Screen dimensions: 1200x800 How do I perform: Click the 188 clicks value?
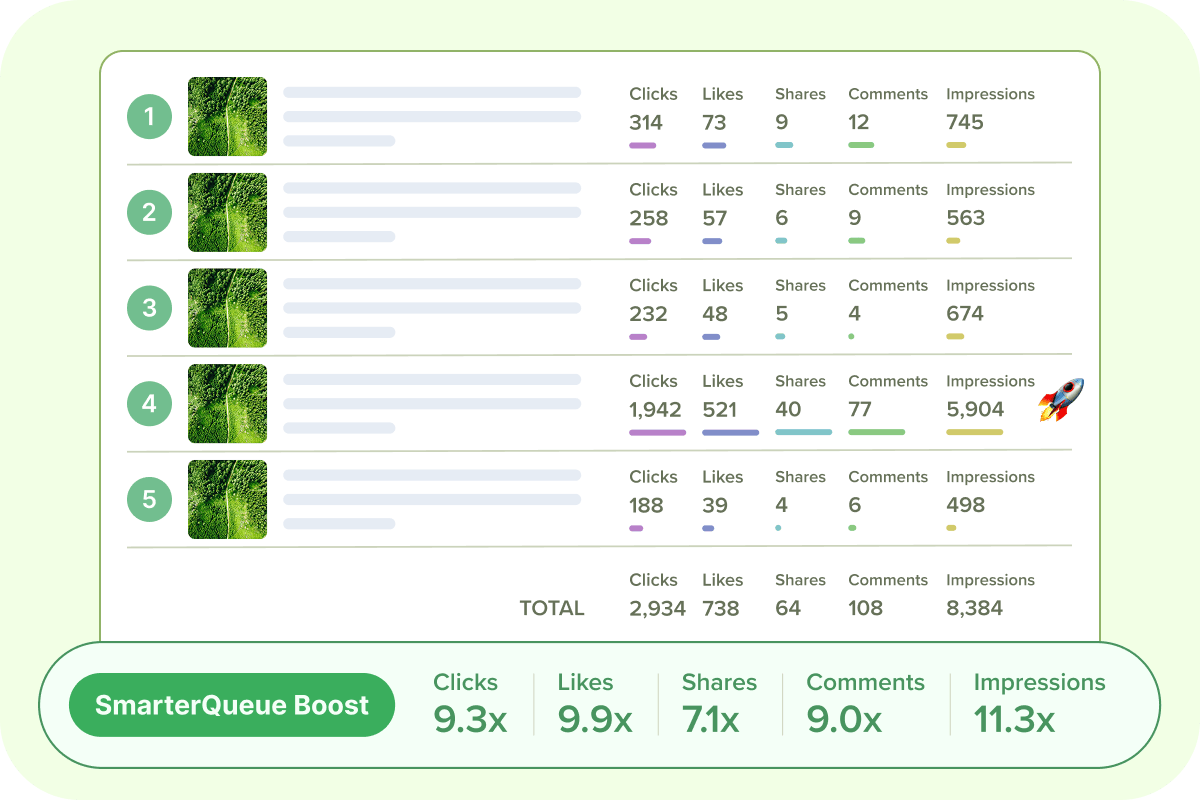[x=646, y=505]
